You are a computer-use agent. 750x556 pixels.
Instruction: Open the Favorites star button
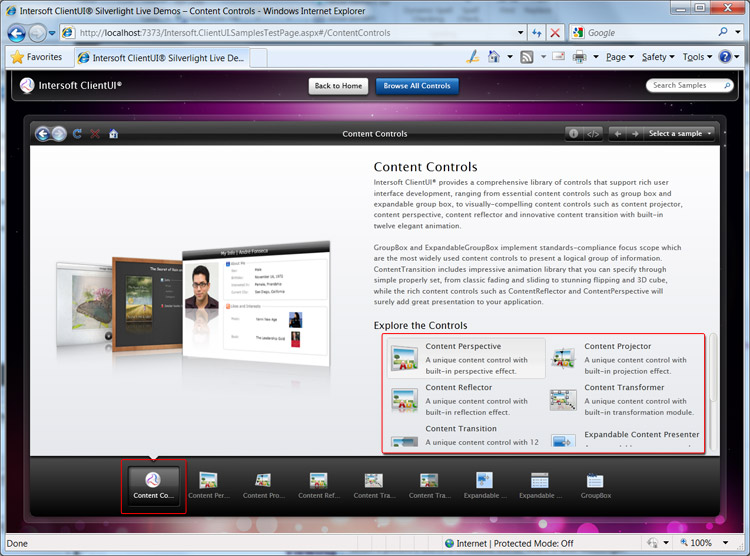(37, 57)
